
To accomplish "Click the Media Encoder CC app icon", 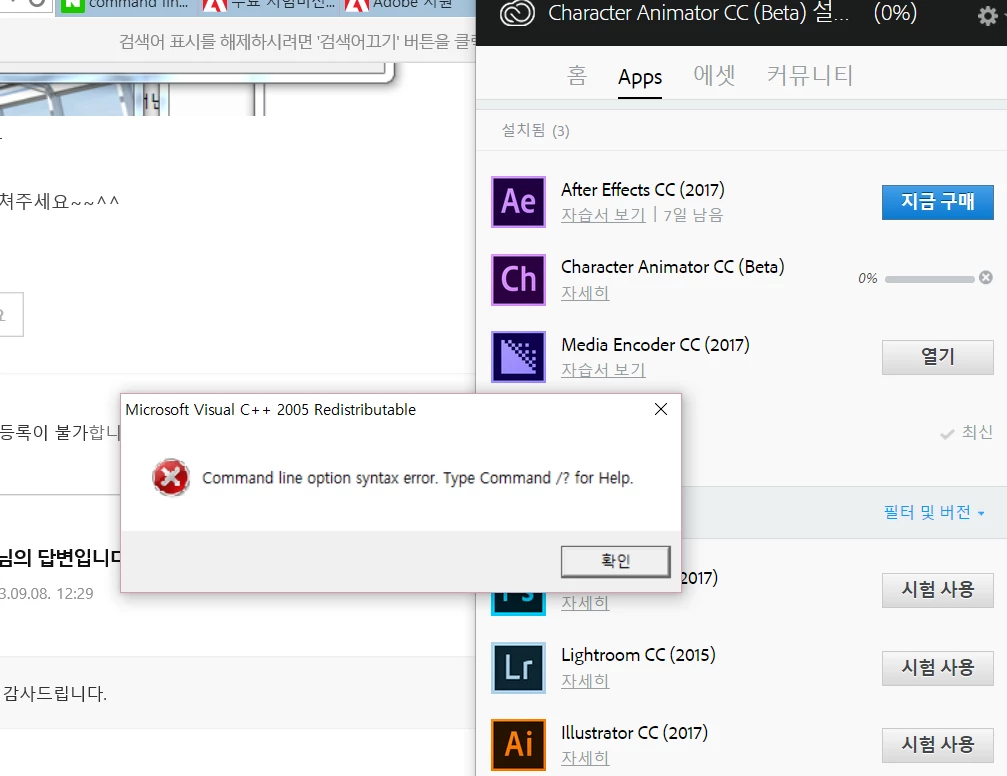I will click(518, 357).
